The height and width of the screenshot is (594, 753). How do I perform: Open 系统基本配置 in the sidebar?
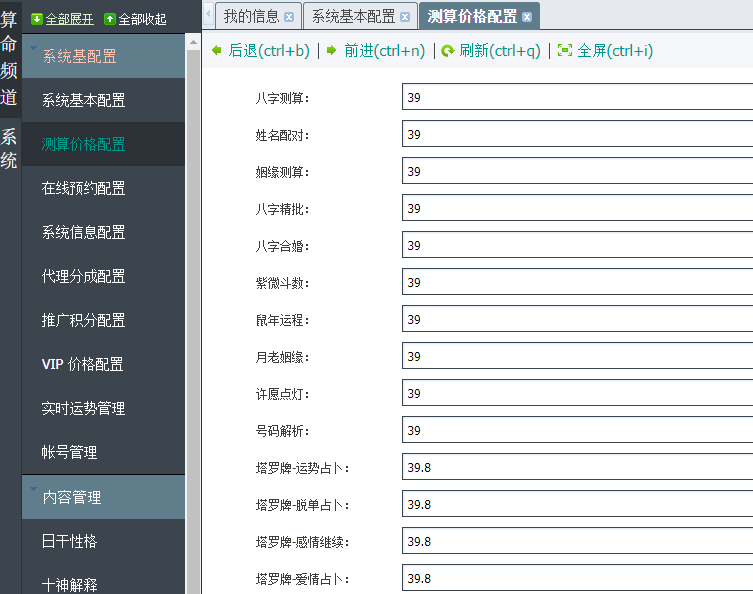pyautogui.click(x=103, y=100)
